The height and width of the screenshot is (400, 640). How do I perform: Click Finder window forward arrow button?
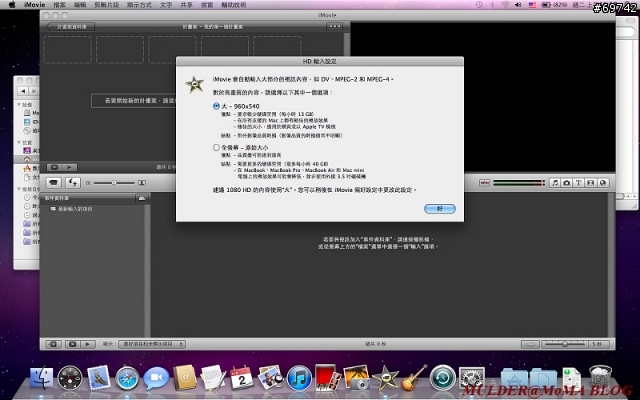pos(34,91)
